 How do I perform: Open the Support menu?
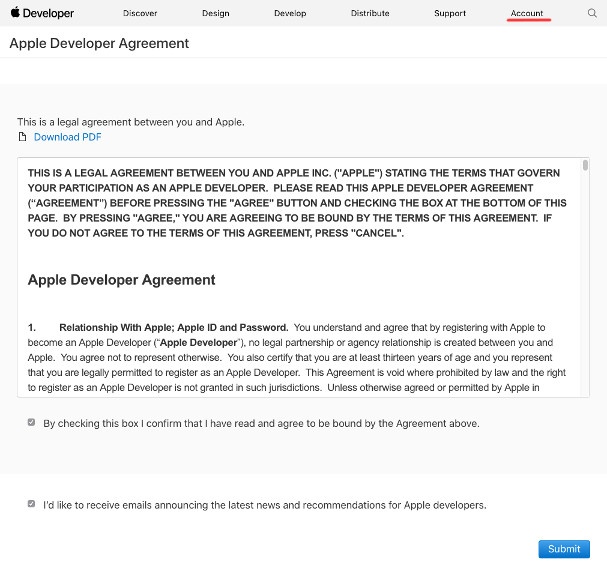point(450,13)
